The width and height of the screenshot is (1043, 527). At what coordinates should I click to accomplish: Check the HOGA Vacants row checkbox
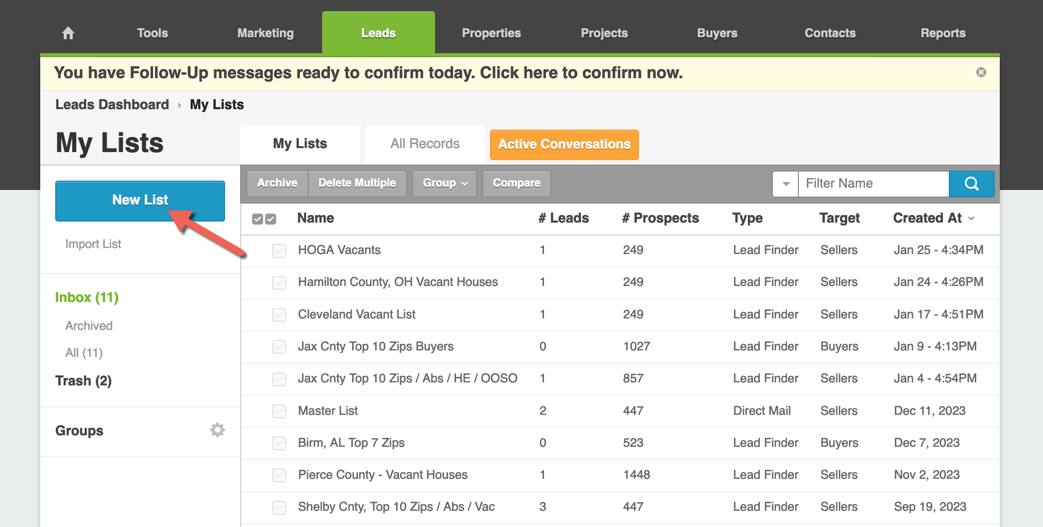click(x=279, y=251)
